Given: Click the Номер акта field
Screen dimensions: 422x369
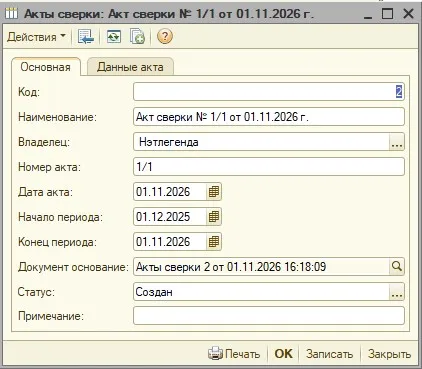Looking at the screenshot, I should click(x=269, y=167).
